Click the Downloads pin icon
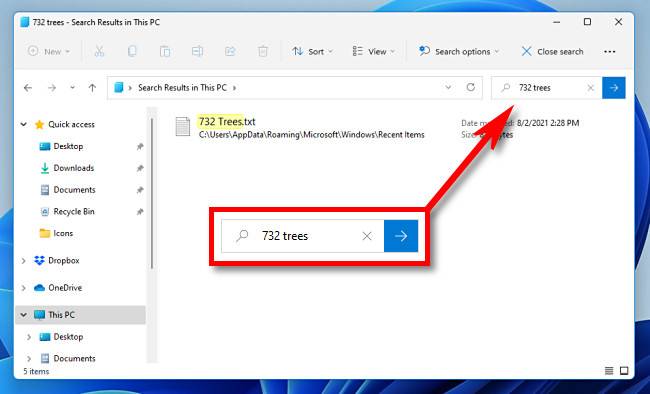Image resolution: width=650 pixels, height=394 pixels. [x=140, y=168]
